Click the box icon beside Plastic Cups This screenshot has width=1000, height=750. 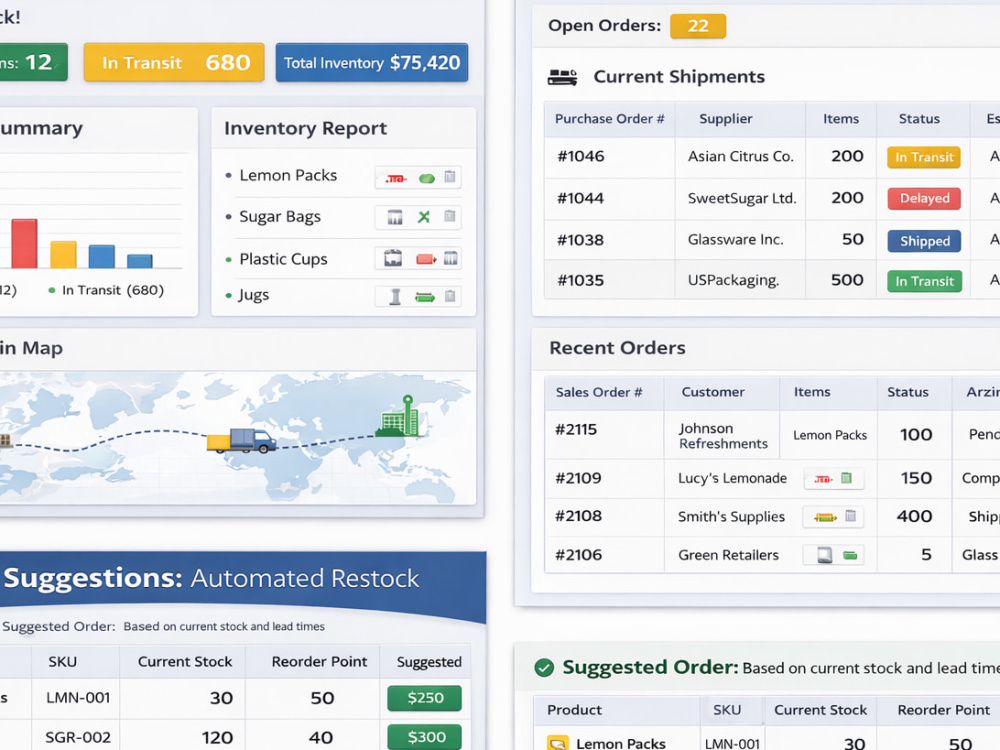393,258
